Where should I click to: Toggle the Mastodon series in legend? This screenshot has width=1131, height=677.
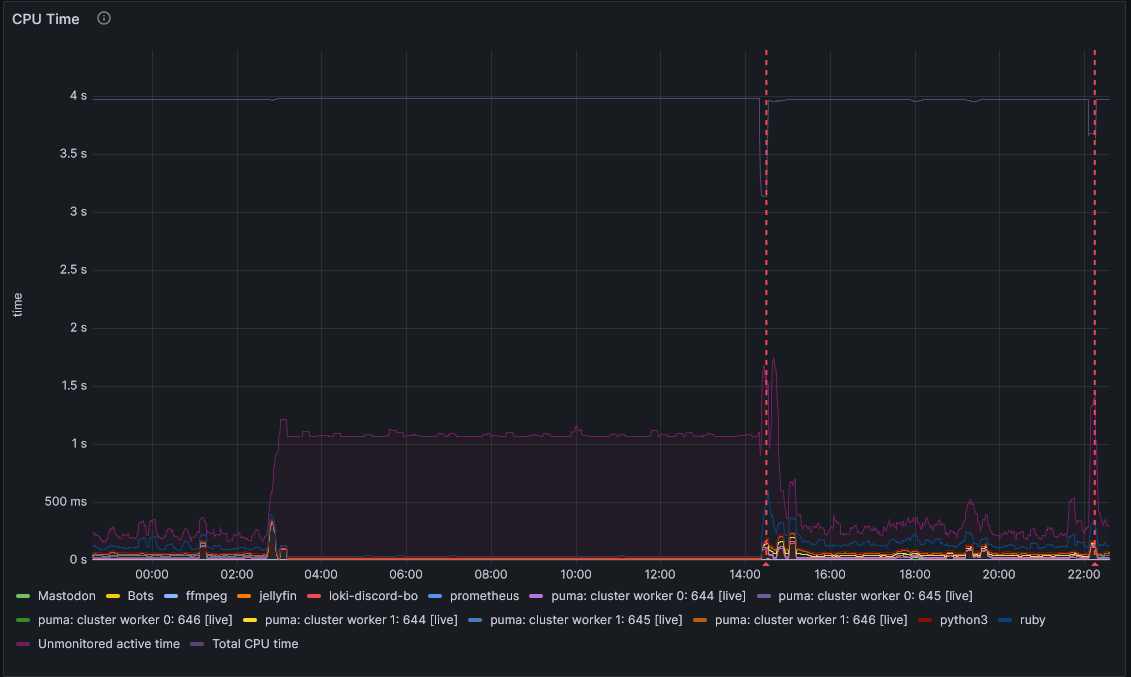[x=66, y=596]
